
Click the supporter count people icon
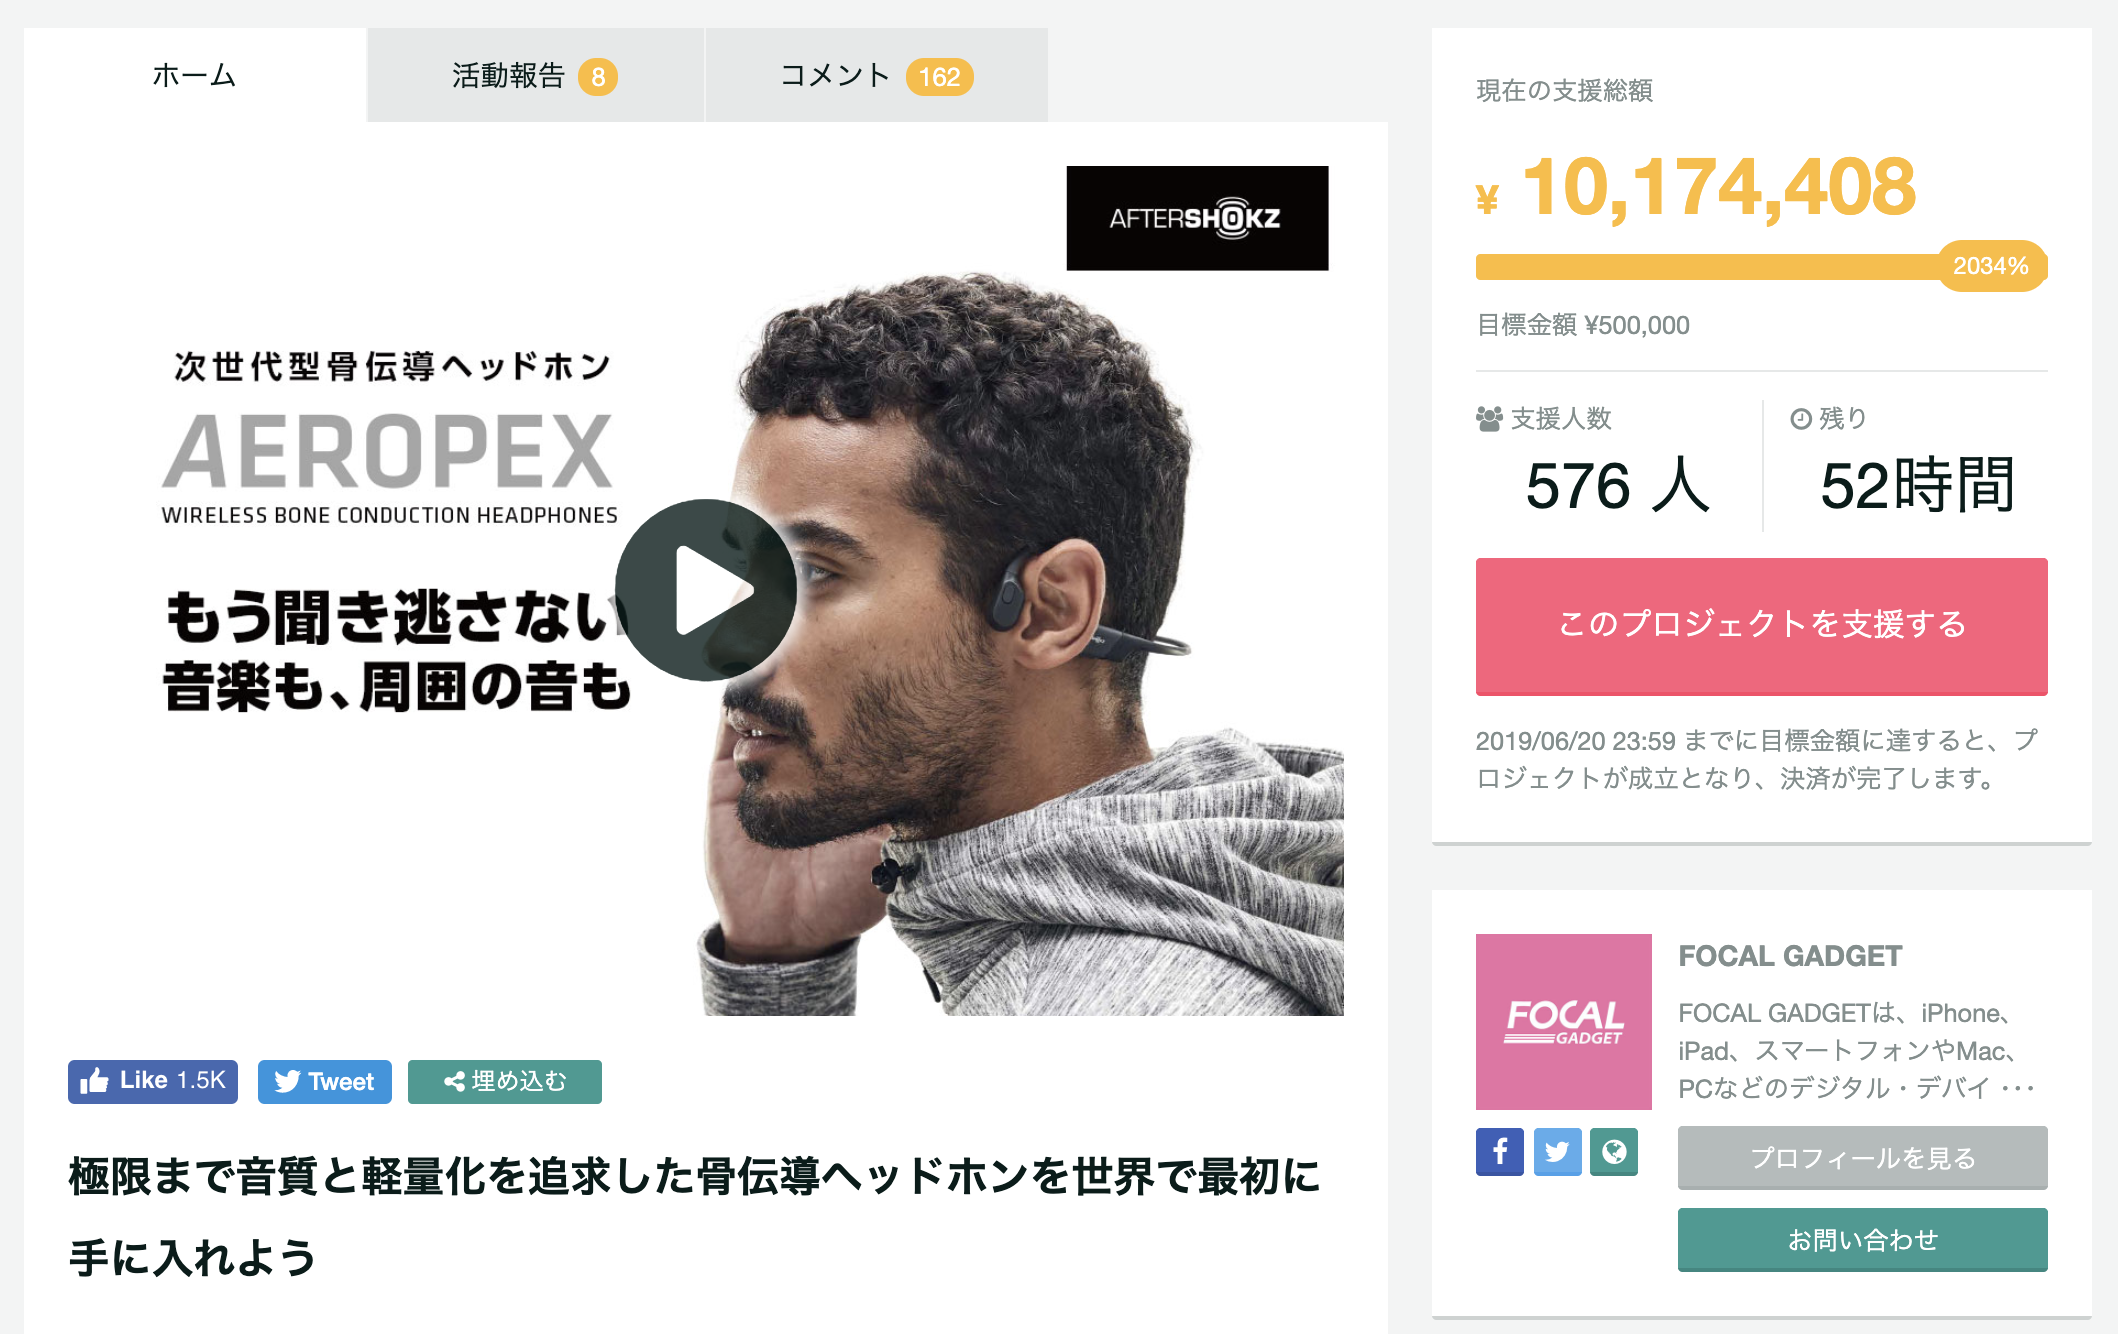point(1489,418)
